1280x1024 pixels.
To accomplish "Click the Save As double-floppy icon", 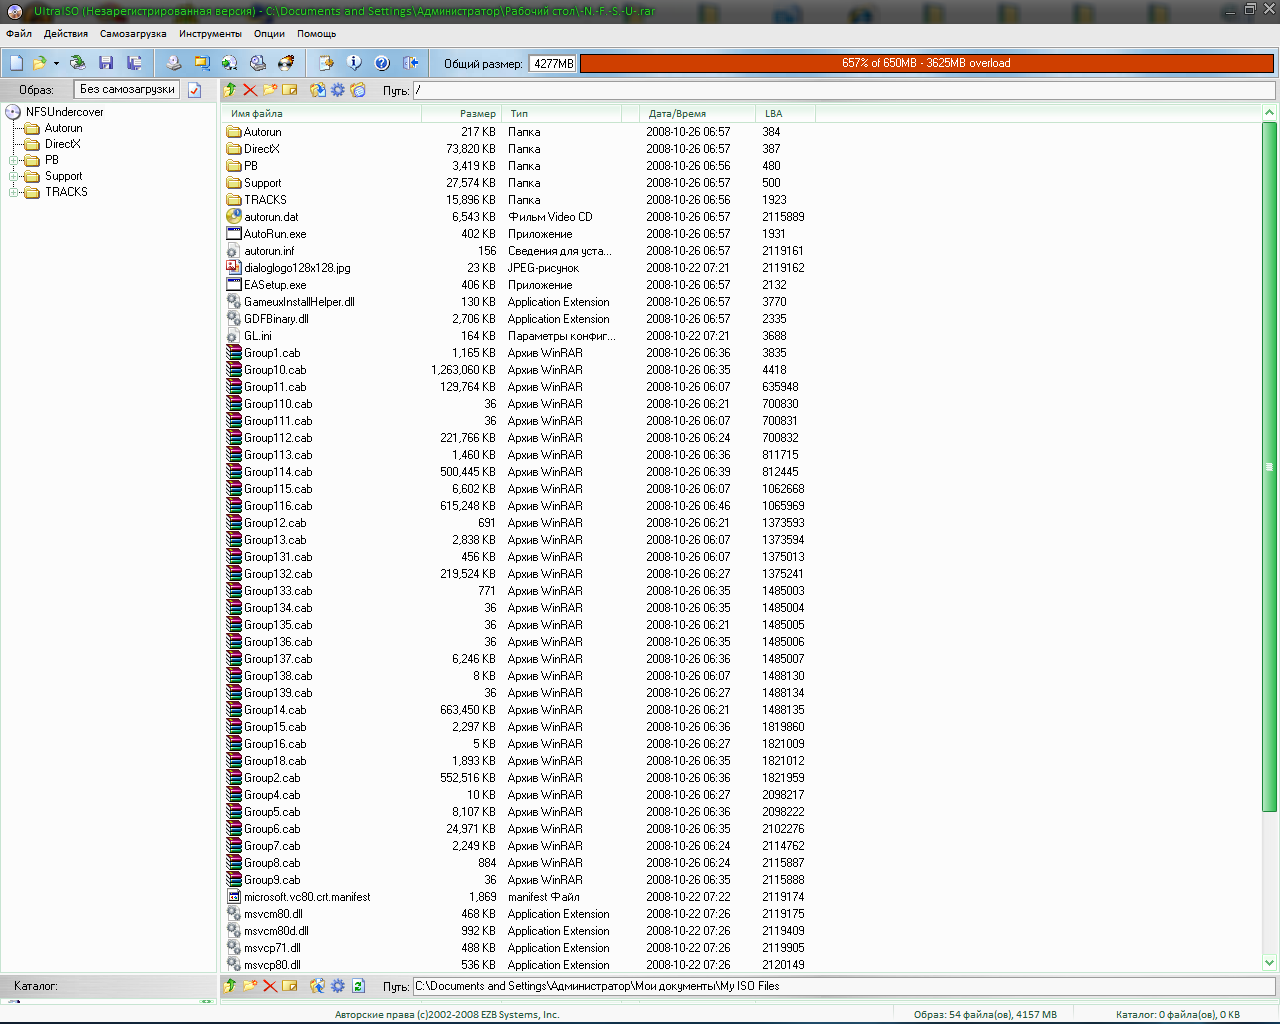I will pyautogui.click(x=134, y=63).
